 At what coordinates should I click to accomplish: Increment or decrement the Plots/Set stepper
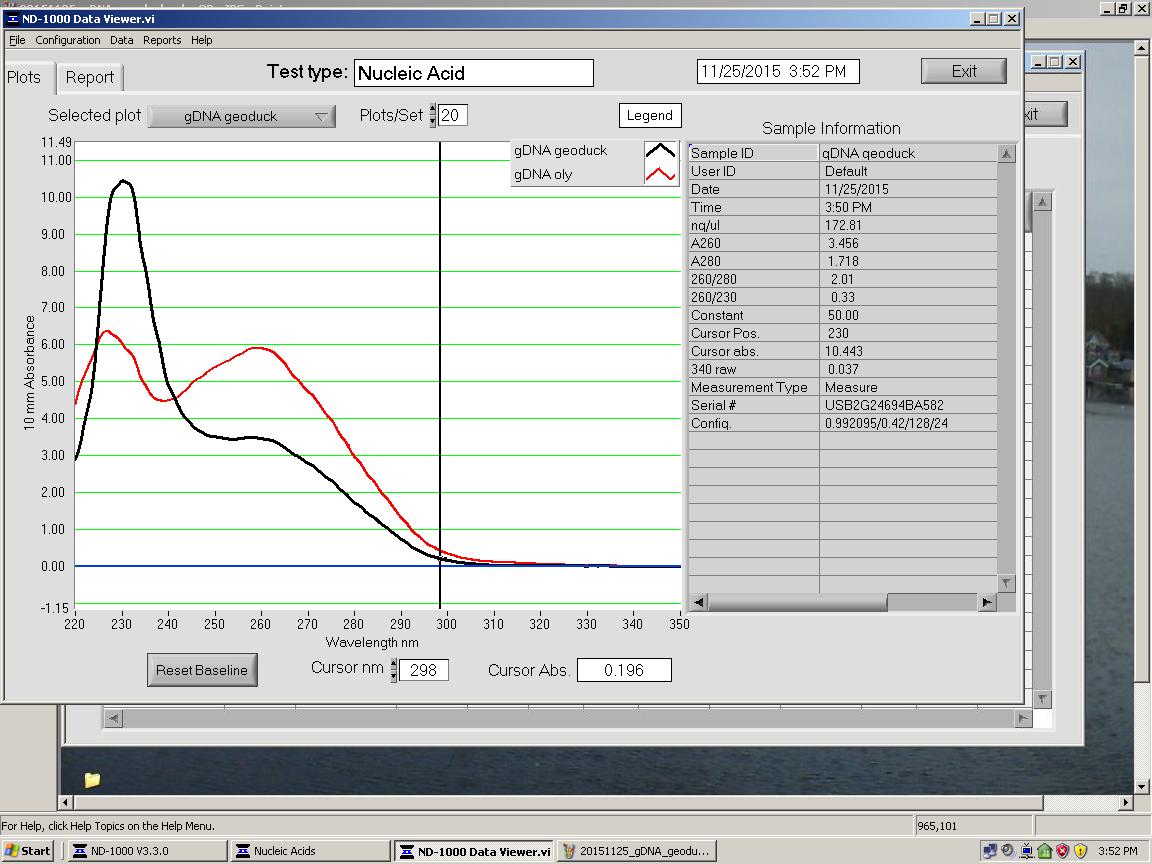click(x=433, y=116)
